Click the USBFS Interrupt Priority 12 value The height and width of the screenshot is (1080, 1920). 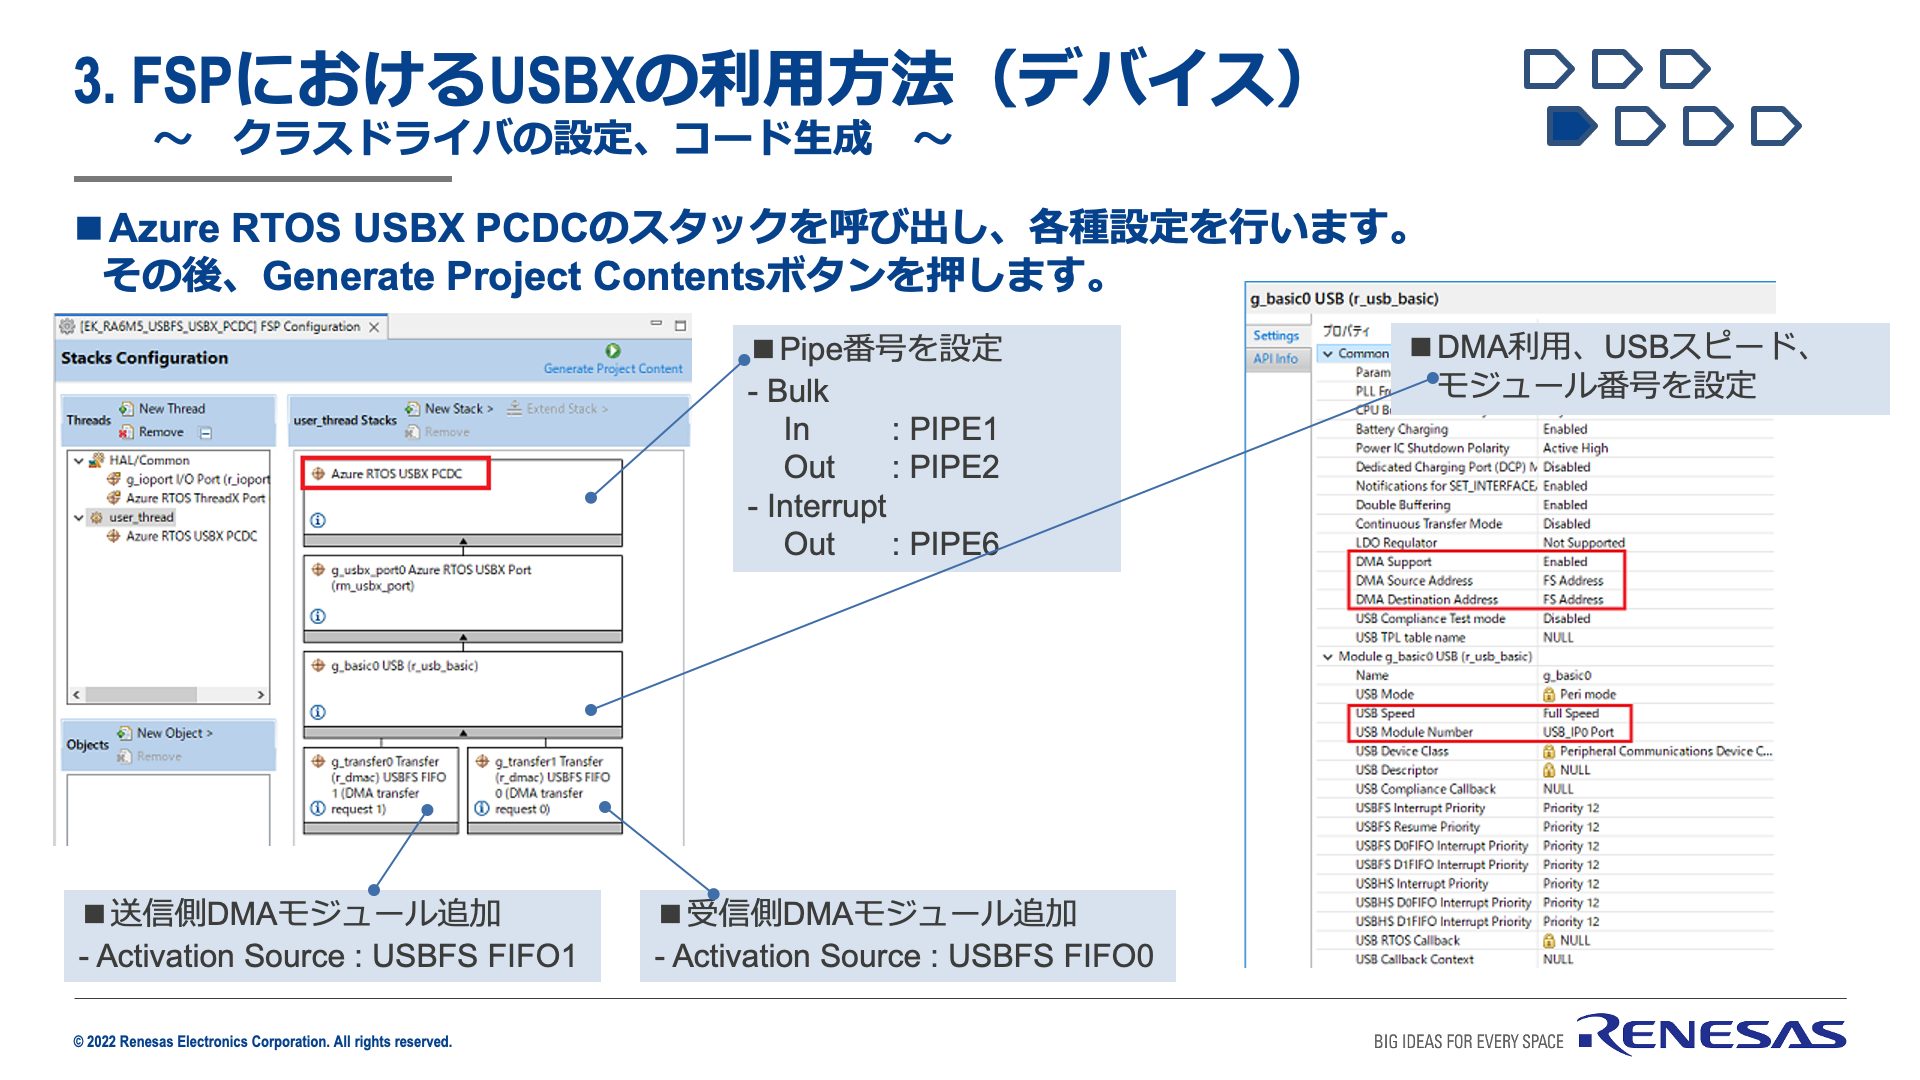click(x=1571, y=808)
